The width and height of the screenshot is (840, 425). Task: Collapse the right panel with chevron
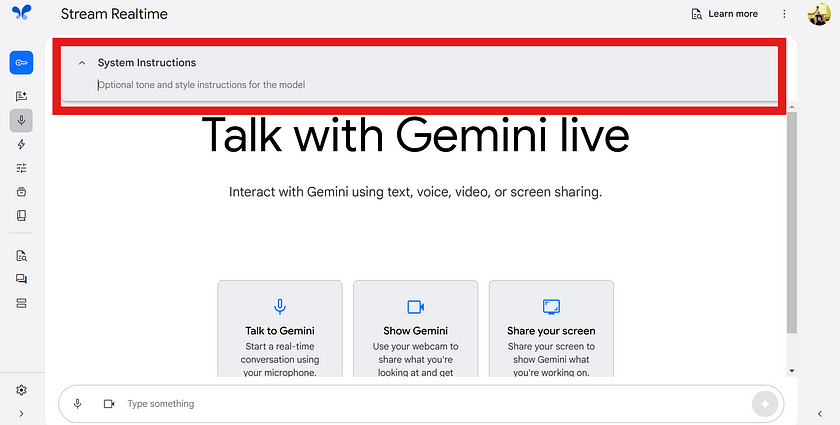click(x=820, y=414)
